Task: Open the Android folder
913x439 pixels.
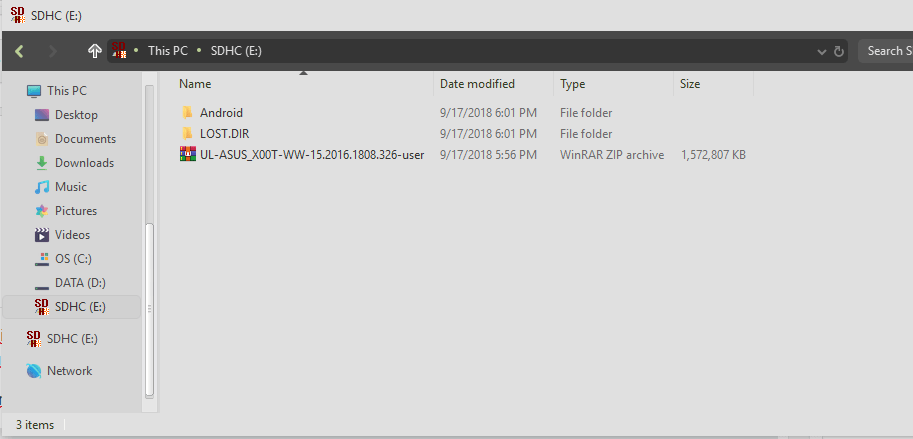Action: pyautogui.click(x=221, y=113)
